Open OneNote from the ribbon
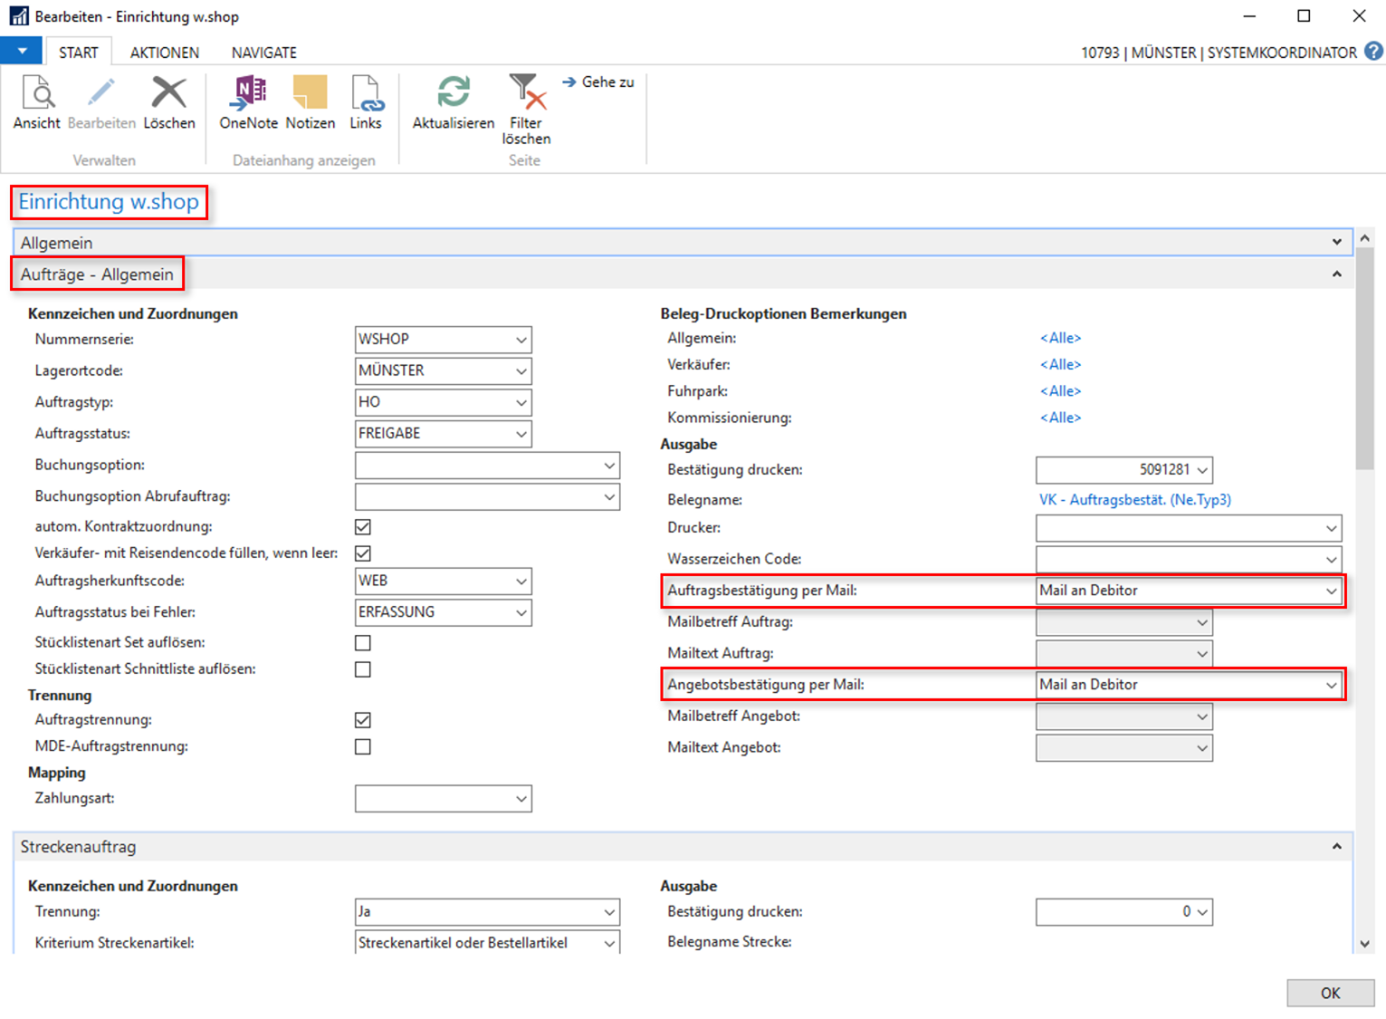Screen dimensions: 1386x1019 coord(248,93)
